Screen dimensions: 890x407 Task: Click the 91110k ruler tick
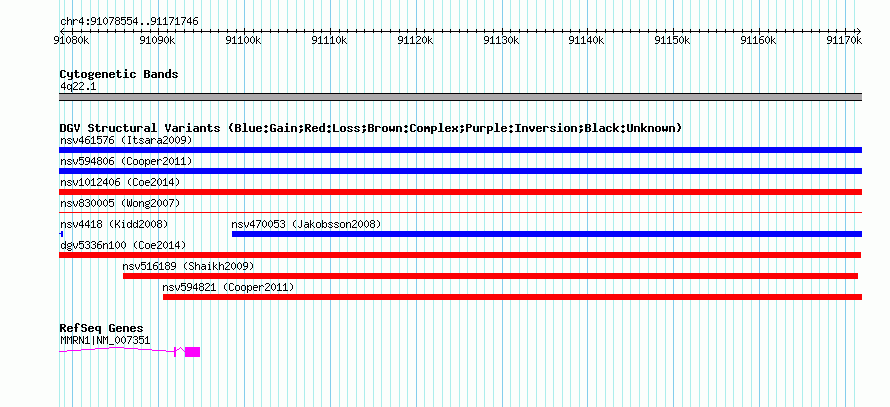(x=330, y=40)
